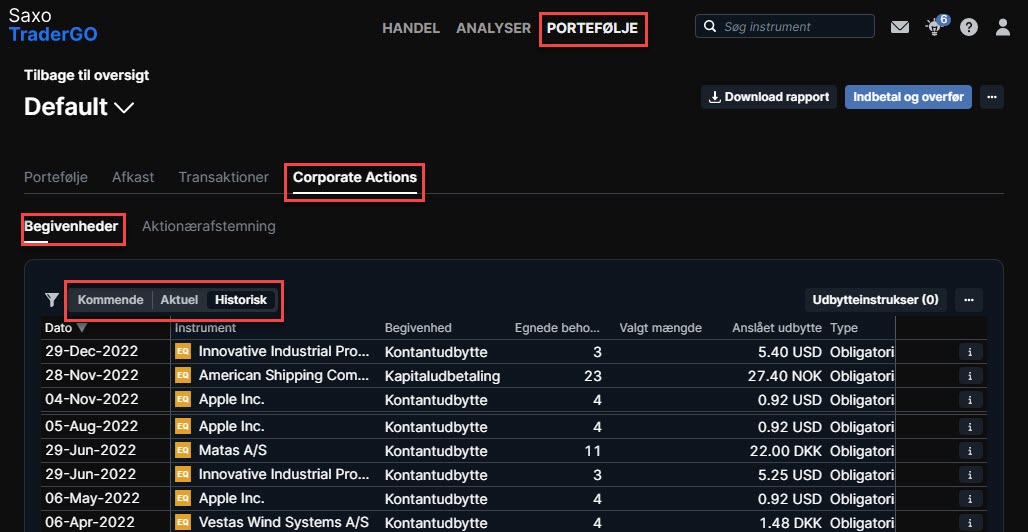Click the Instrument column header
This screenshot has width=1028, height=532.
pos(206,327)
